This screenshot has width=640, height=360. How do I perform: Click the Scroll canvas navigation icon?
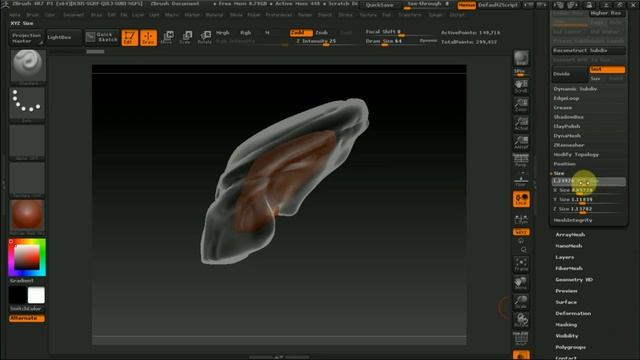[x=521, y=87]
